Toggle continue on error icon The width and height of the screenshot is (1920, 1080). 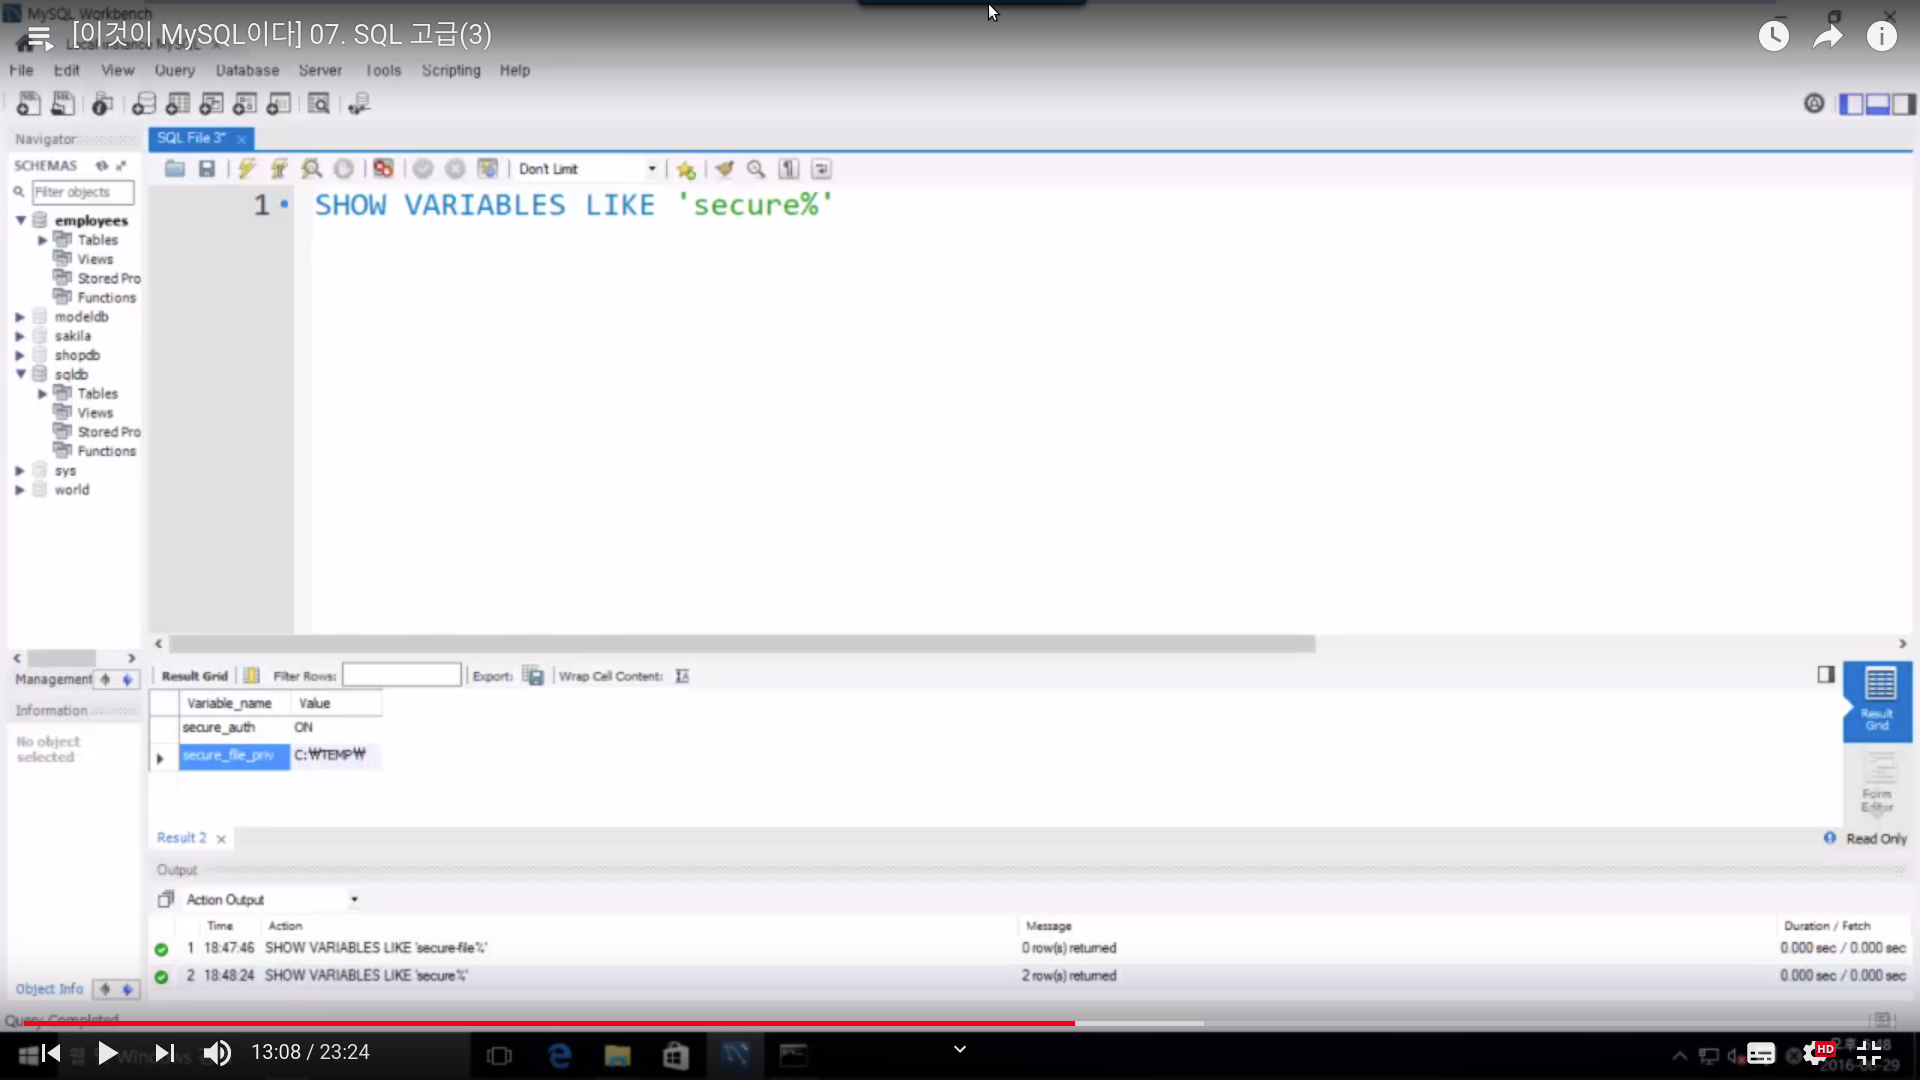(x=383, y=169)
